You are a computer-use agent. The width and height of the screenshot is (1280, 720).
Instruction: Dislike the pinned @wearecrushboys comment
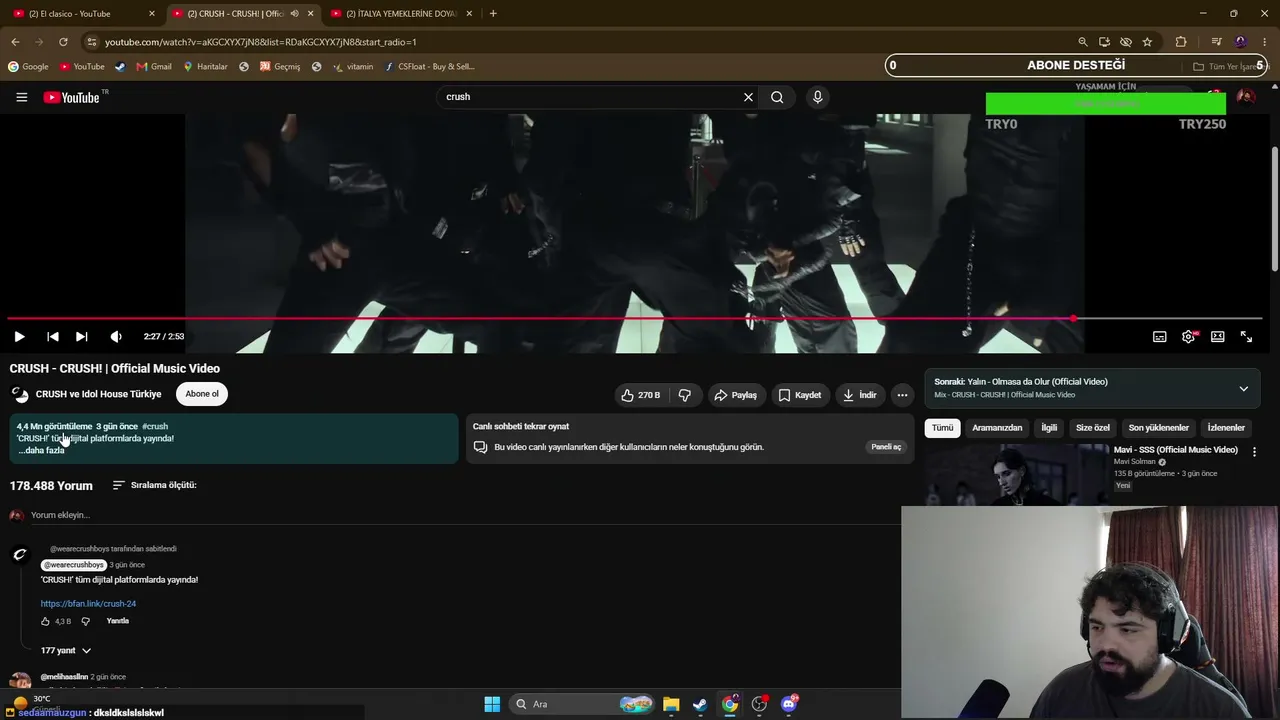pos(85,621)
